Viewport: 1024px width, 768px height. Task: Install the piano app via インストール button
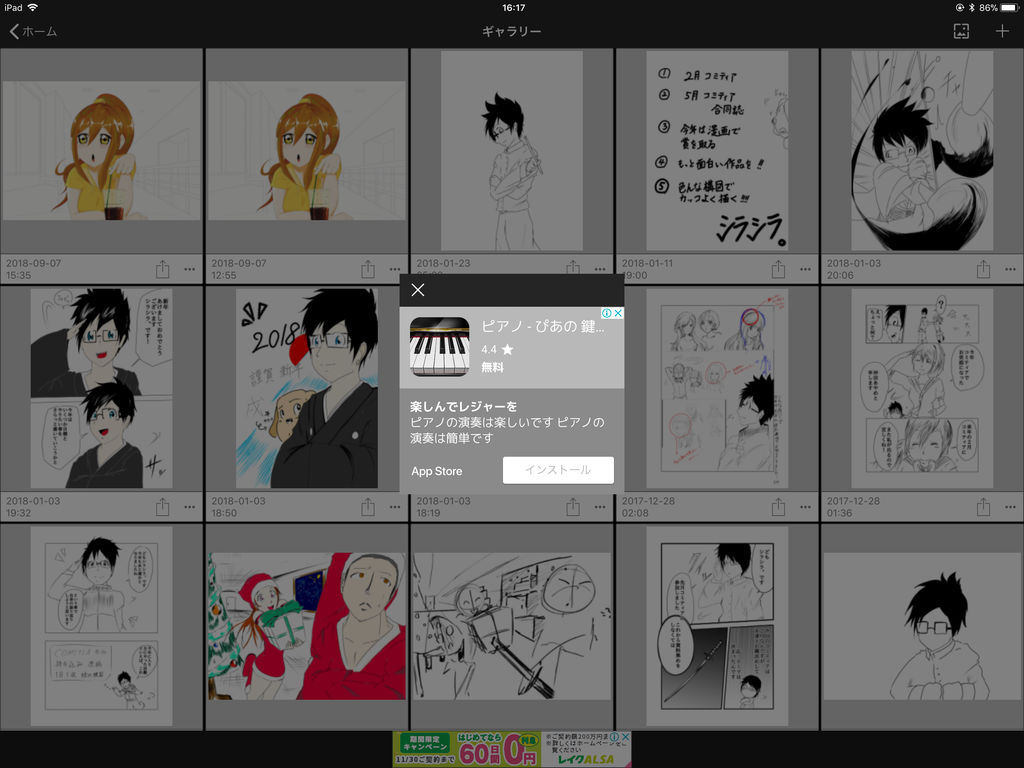(x=558, y=470)
